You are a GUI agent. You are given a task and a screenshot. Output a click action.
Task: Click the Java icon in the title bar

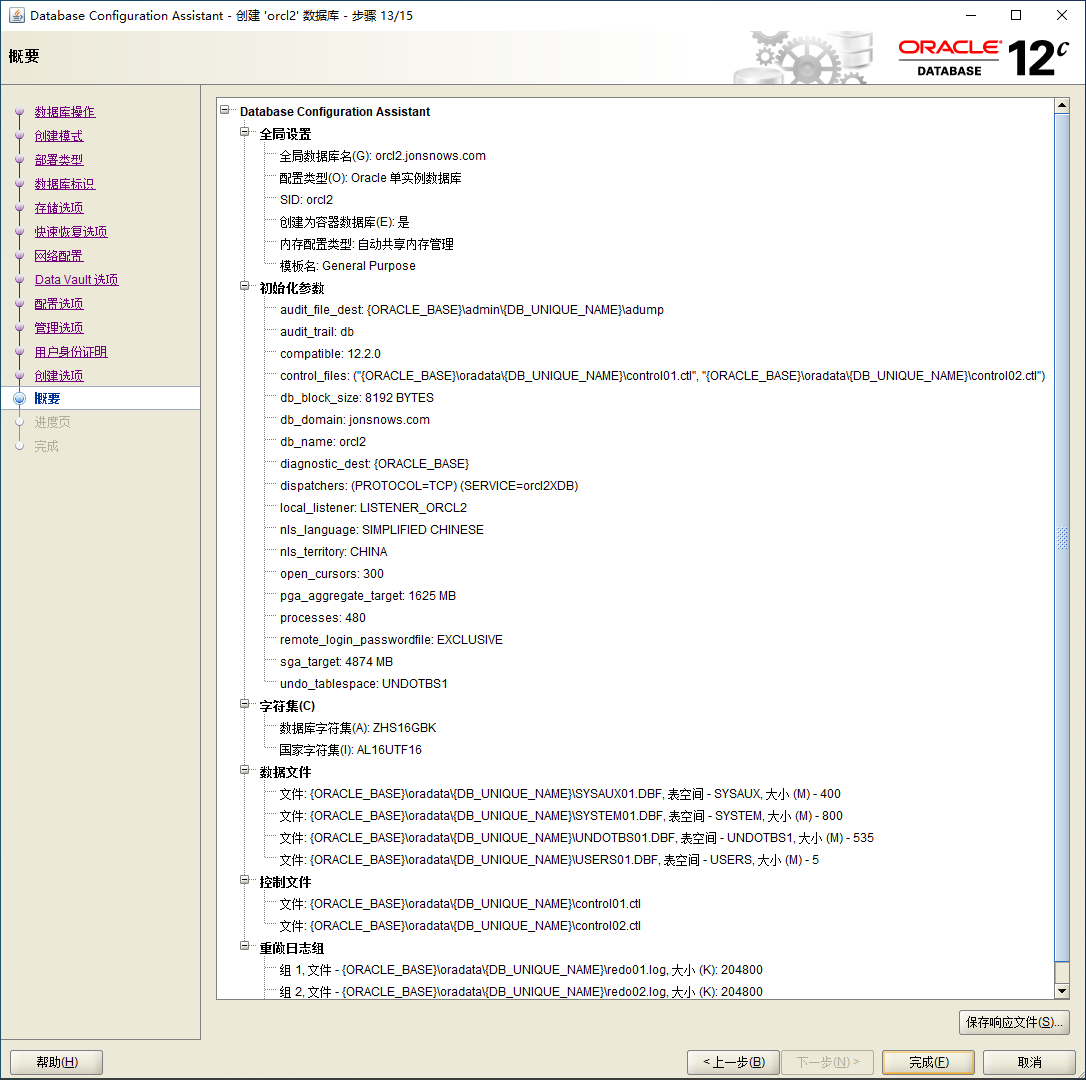[16, 15]
